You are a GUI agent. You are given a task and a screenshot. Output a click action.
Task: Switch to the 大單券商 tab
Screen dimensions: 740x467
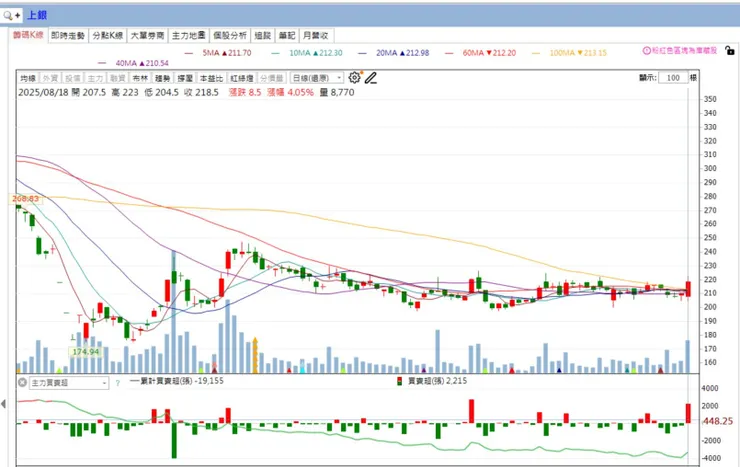click(x=147, y=35)
